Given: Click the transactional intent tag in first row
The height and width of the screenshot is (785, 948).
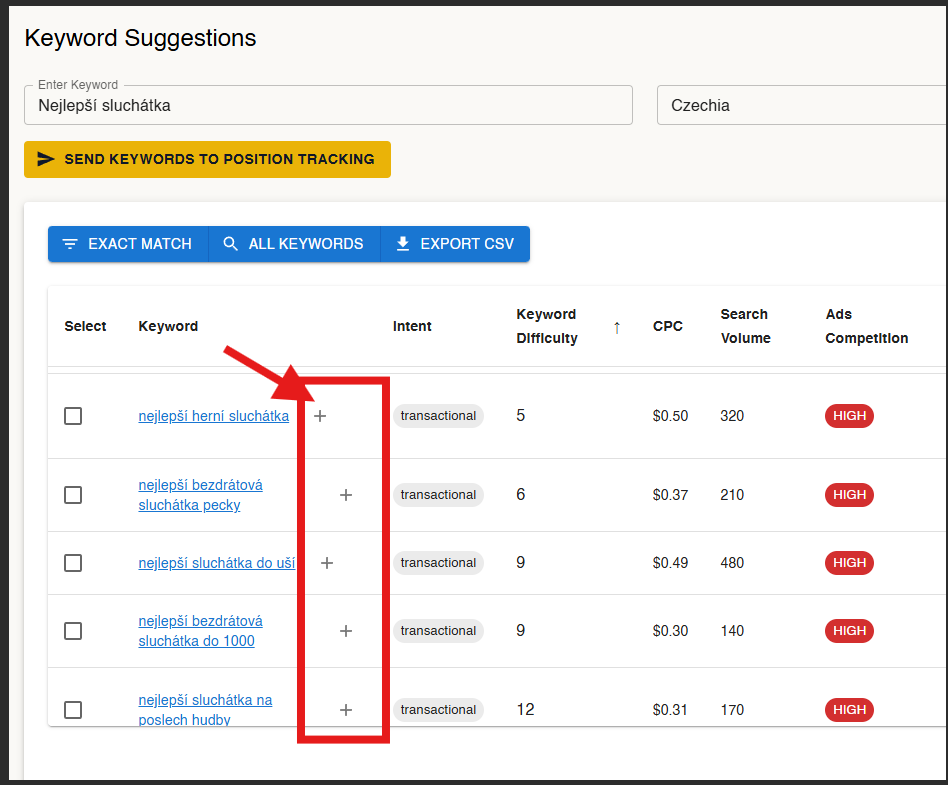Looking at the screenshot, I should [x=438, y=416].
